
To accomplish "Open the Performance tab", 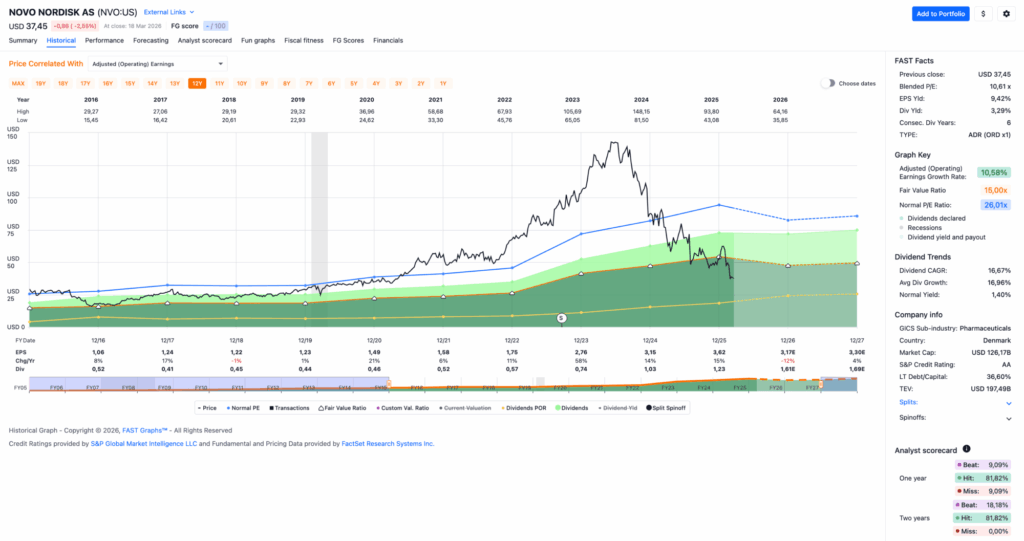I will [x=104, y=41].
